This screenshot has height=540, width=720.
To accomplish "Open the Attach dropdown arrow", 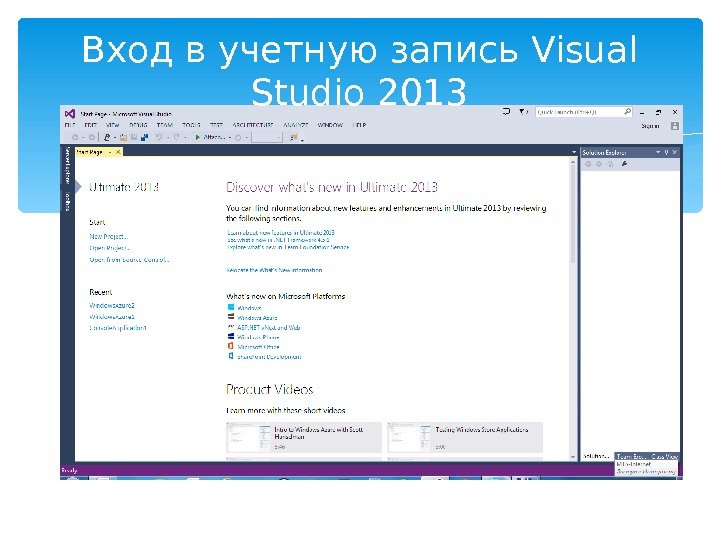I will (230, 137).
